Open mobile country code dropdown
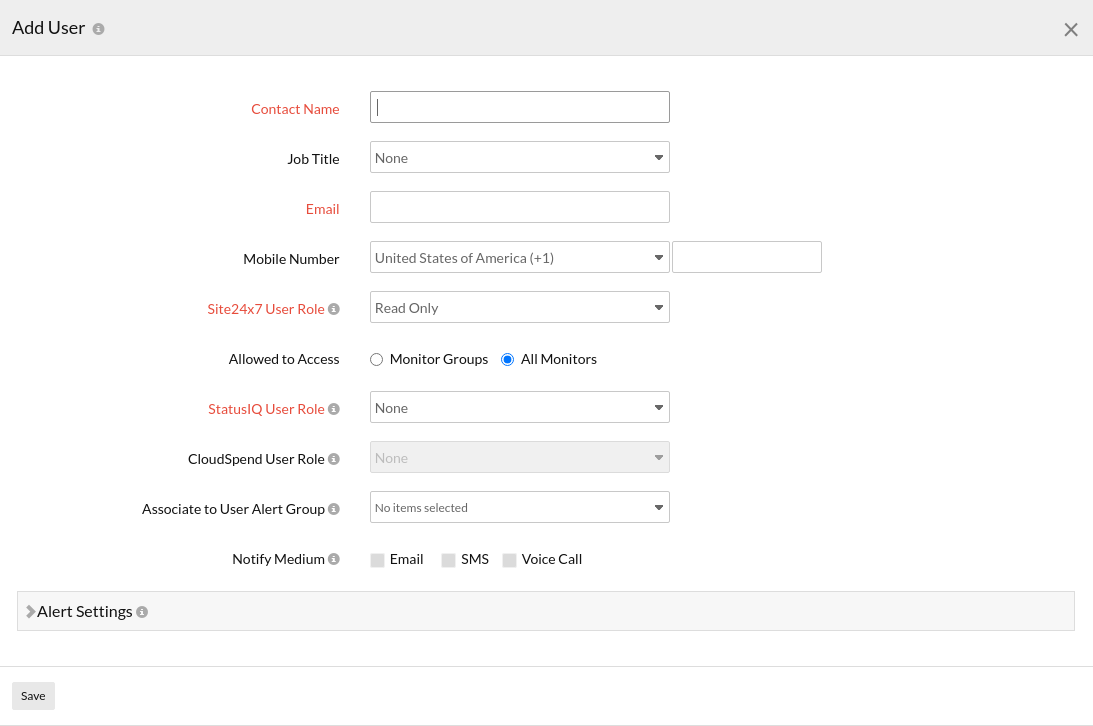 coord(519,258)
